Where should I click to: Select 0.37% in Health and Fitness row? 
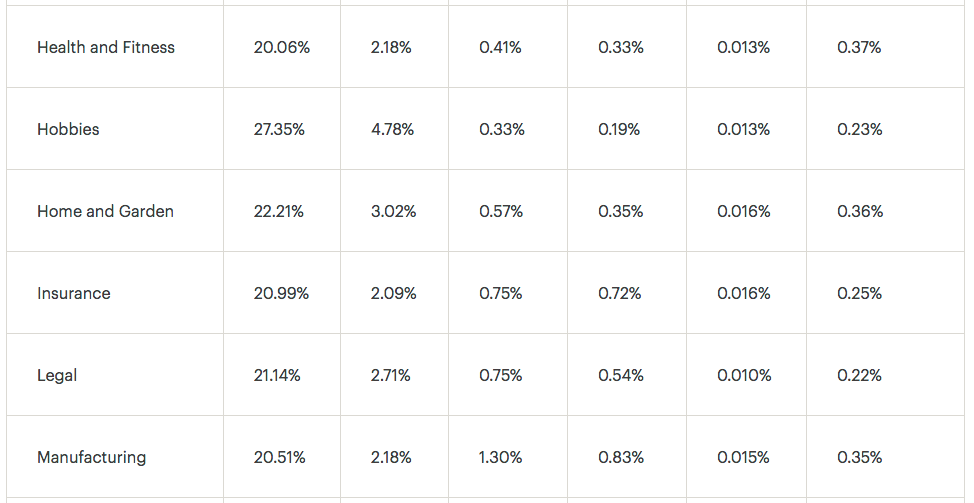859,47
